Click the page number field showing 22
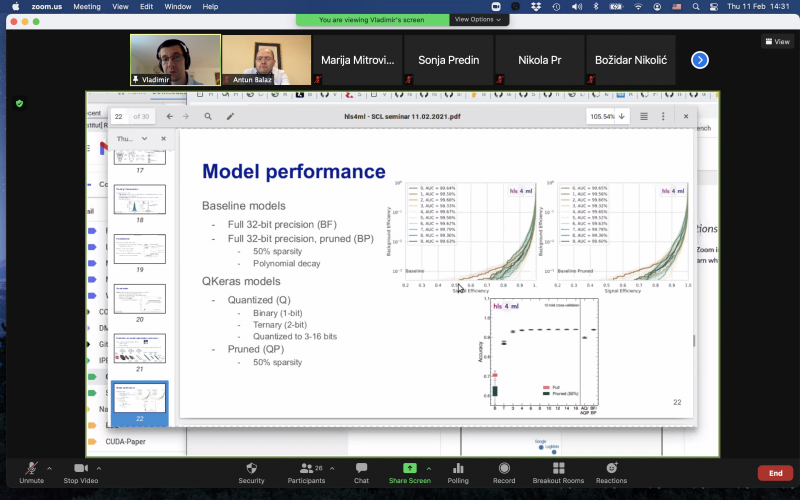800x500 pixels. coord(119,116)
